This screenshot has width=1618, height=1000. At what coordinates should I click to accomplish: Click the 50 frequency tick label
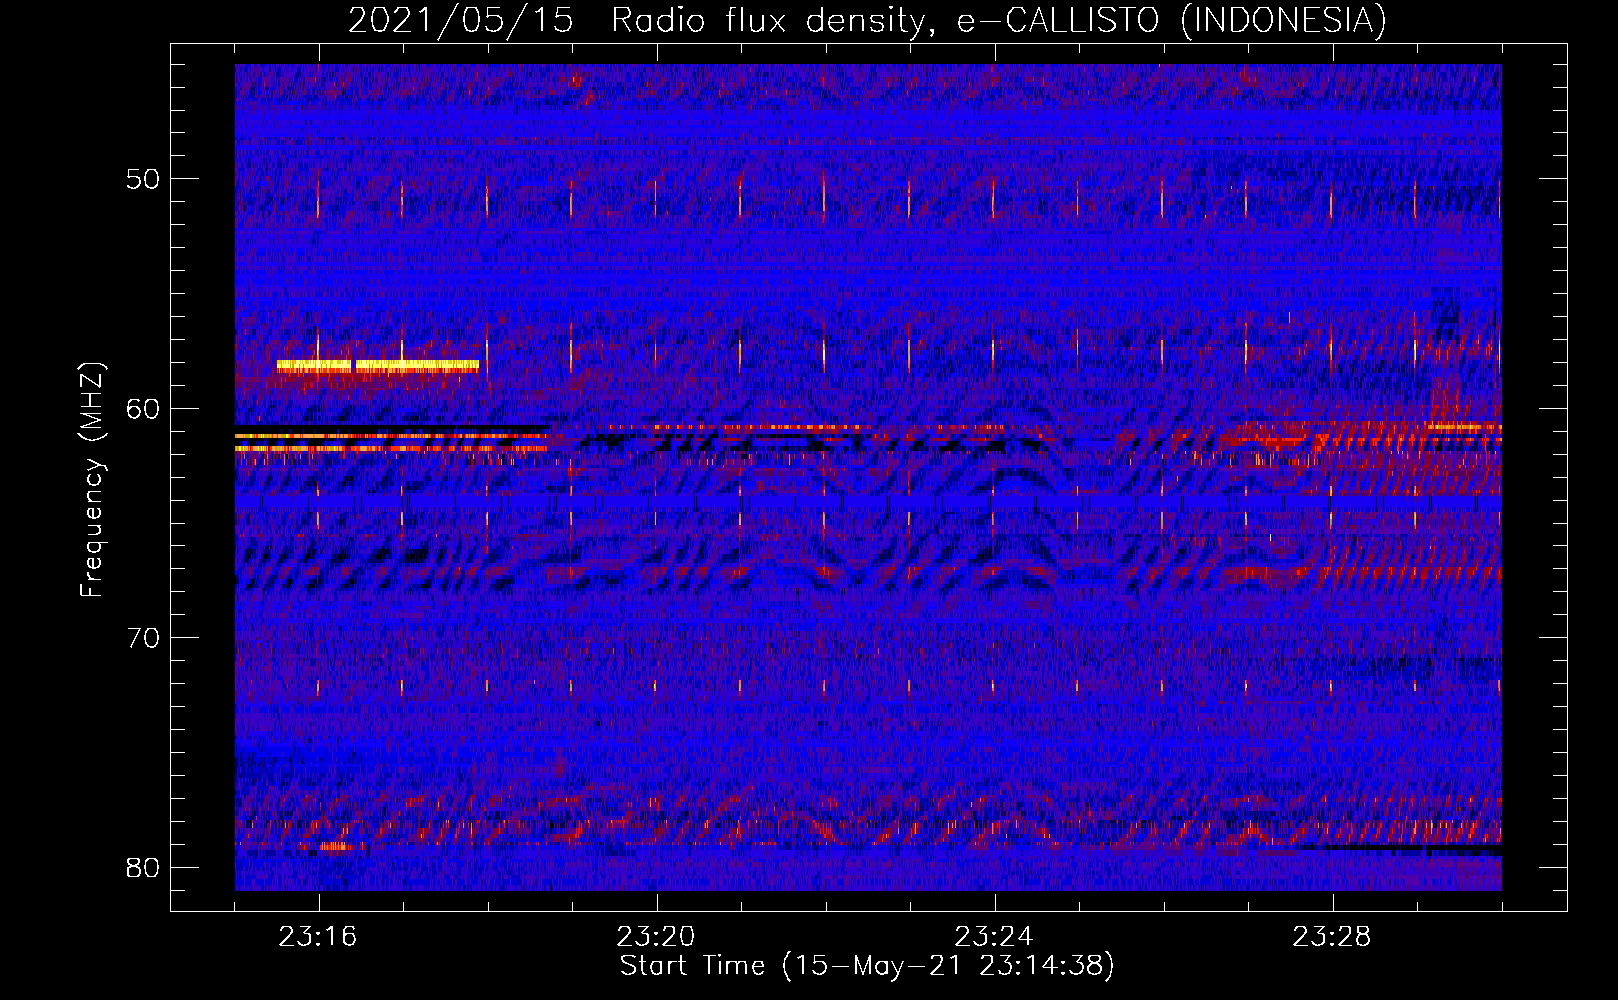point(143,180)
